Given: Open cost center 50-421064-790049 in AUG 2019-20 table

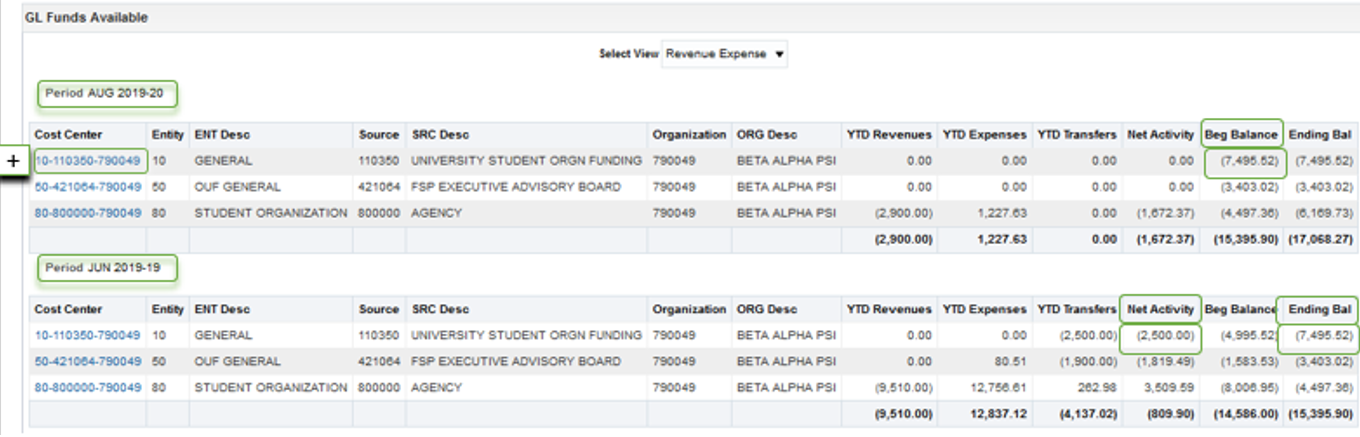Looking at the screenshot, I should tap(88, 187).
